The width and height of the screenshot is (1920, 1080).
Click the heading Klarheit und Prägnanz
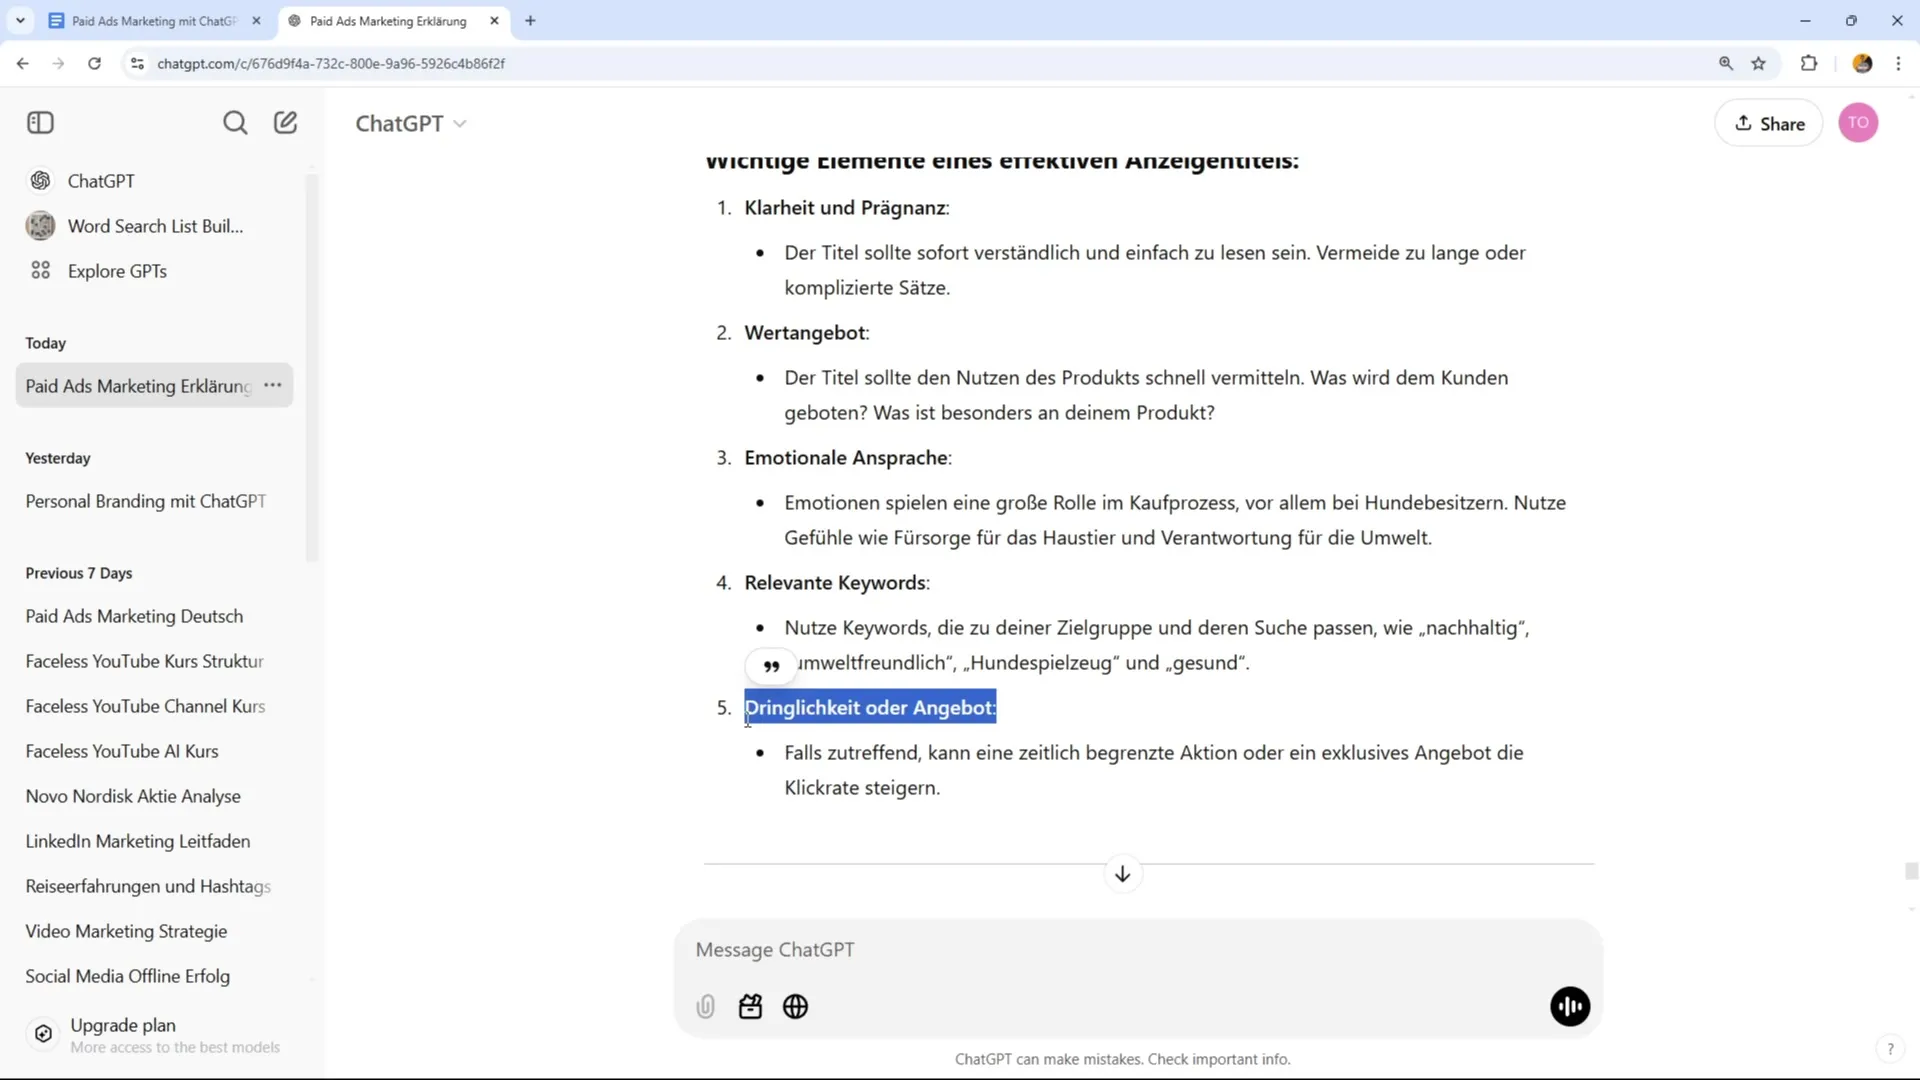(x=845, y=208)
